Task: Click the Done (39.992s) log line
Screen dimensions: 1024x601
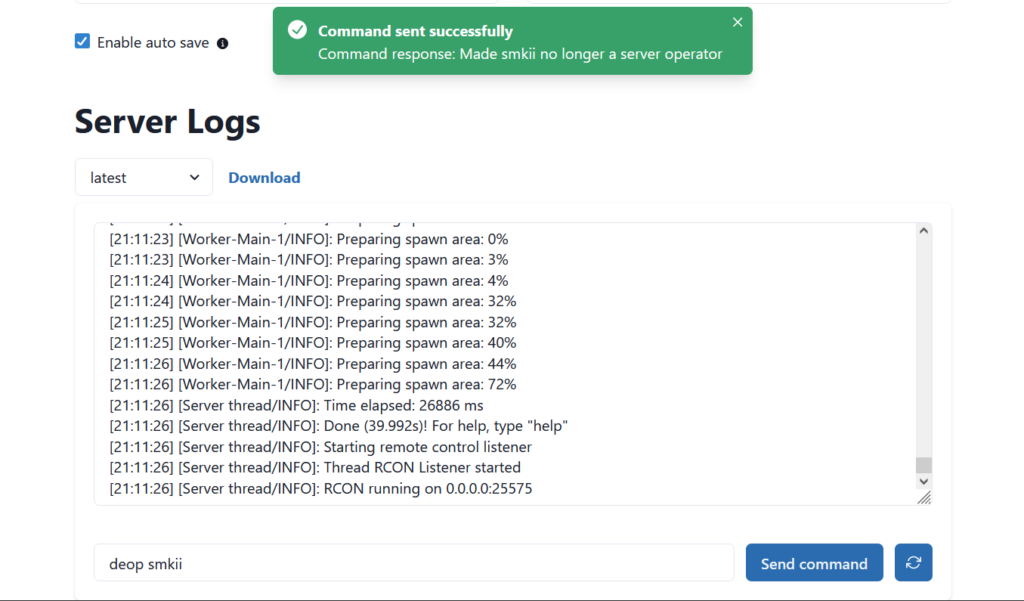Action: (x=338, y=426)
